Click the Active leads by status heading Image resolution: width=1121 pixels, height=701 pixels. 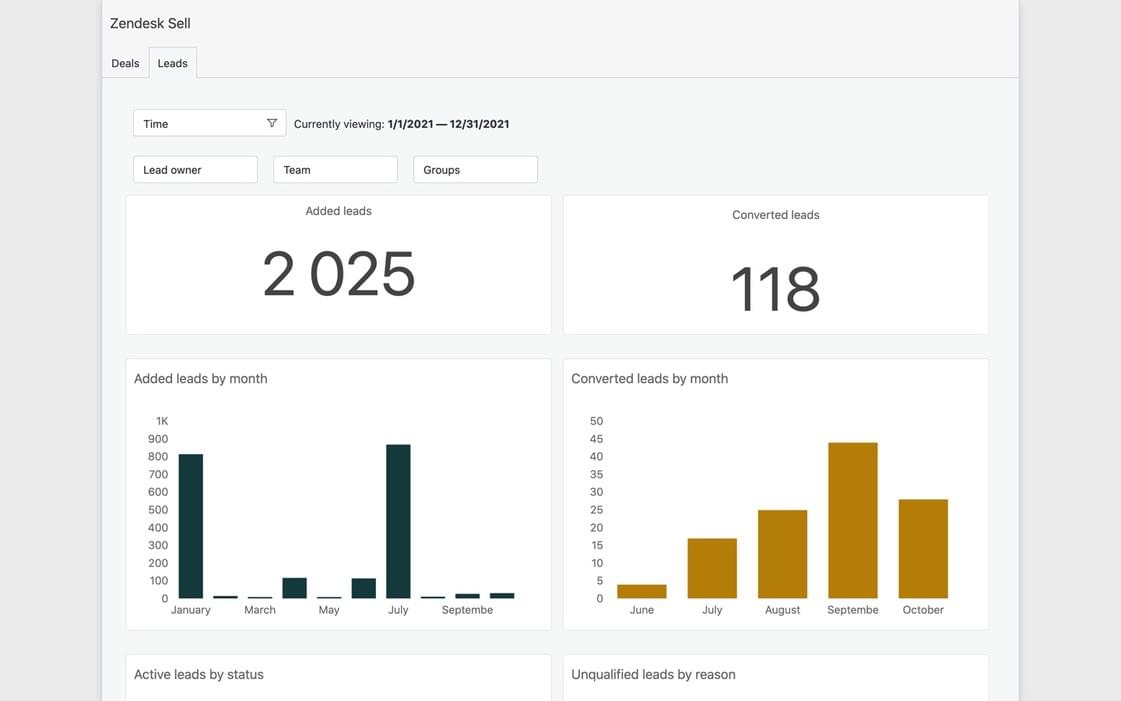[199, 675]
